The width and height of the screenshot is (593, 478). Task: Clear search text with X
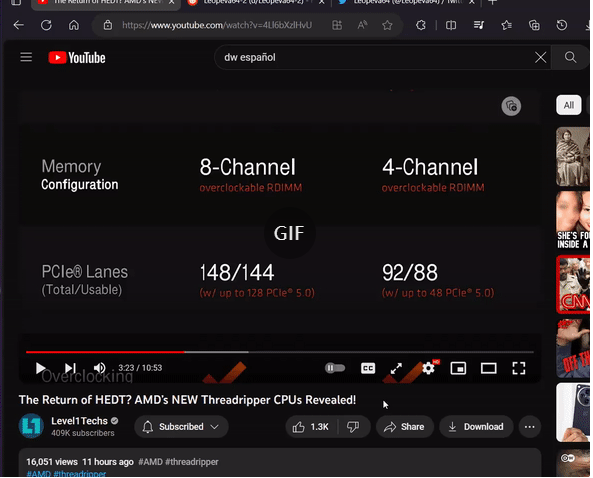540,57
